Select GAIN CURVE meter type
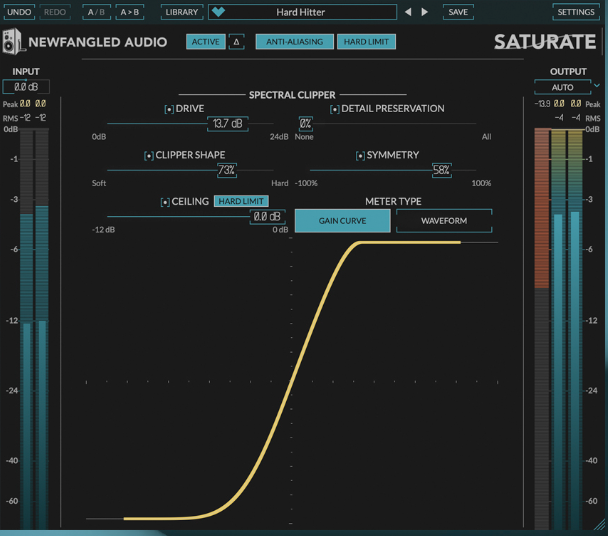The height and width of the screenshot is (536, 608). [342, 221]
